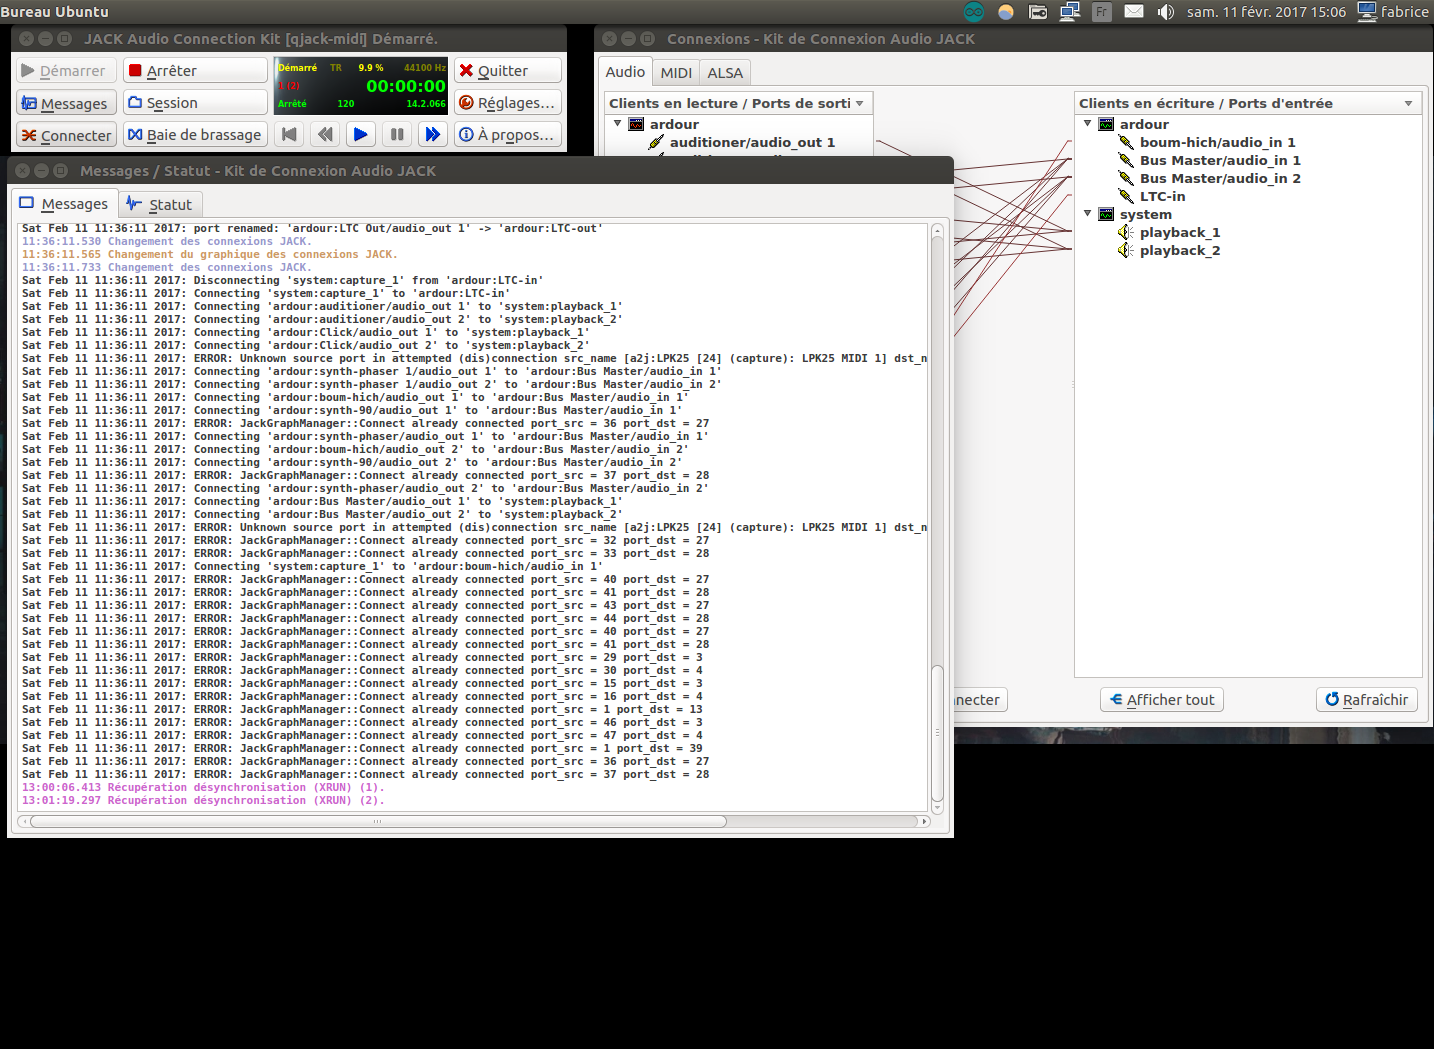
Task: Click 'Changement du graphique des connexions JACK' line
Action: (x=210, y=255)
